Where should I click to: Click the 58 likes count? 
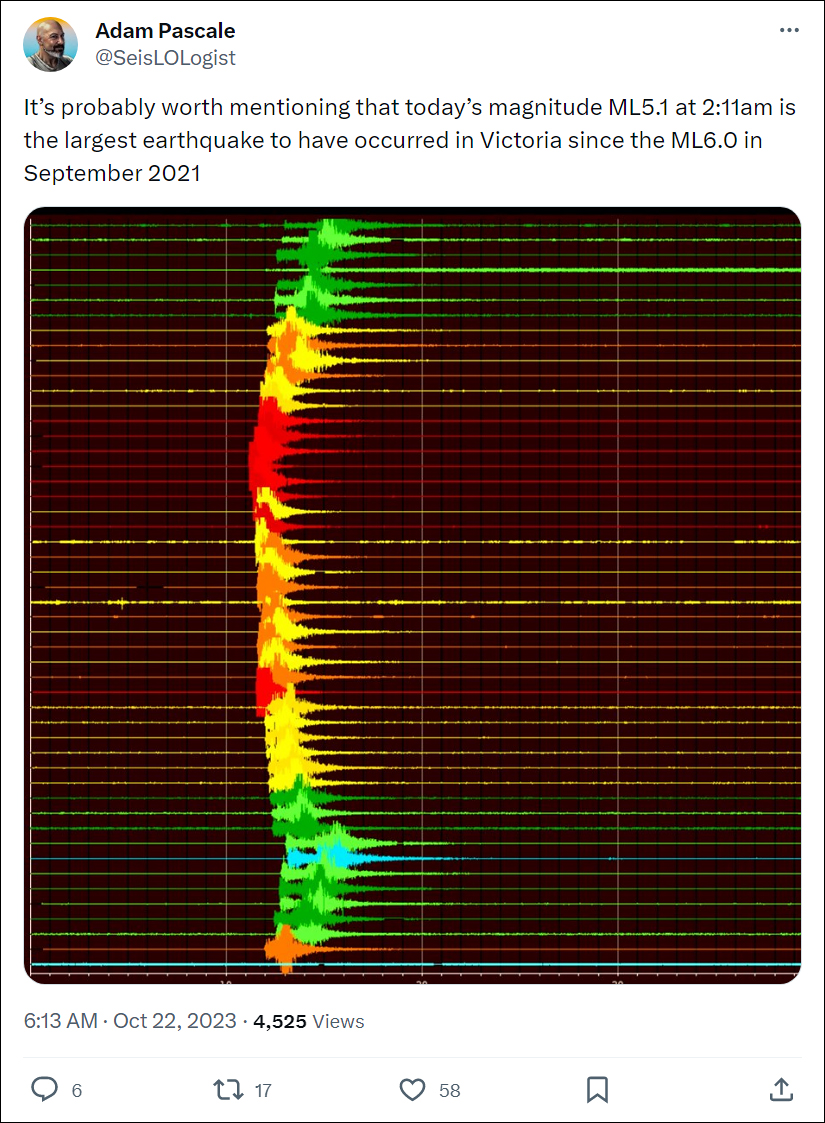pyautogui.click(x=450, y=1090)
